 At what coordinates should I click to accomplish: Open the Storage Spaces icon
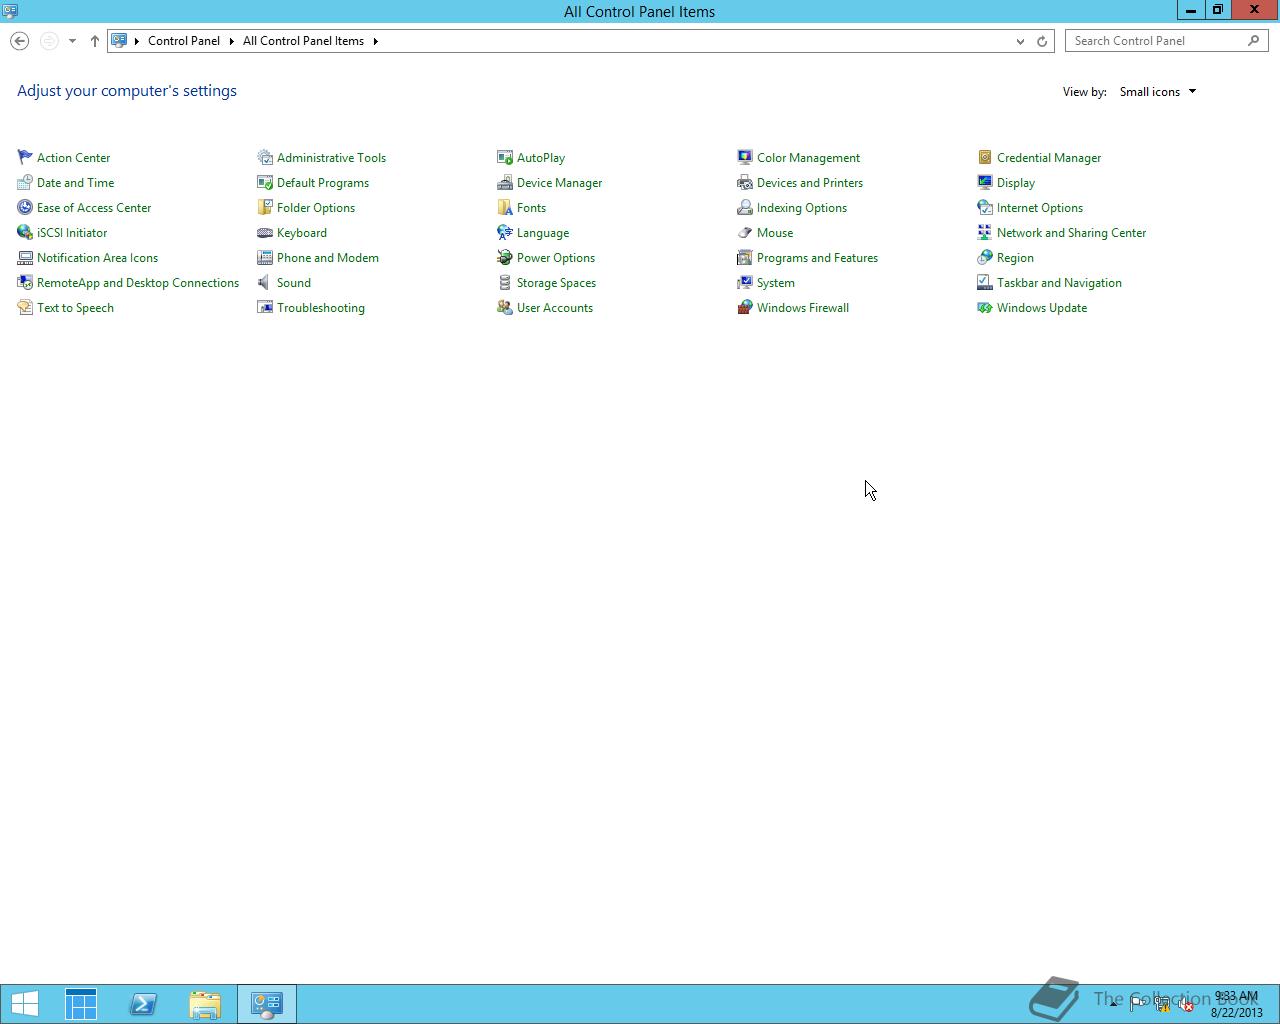505,282
